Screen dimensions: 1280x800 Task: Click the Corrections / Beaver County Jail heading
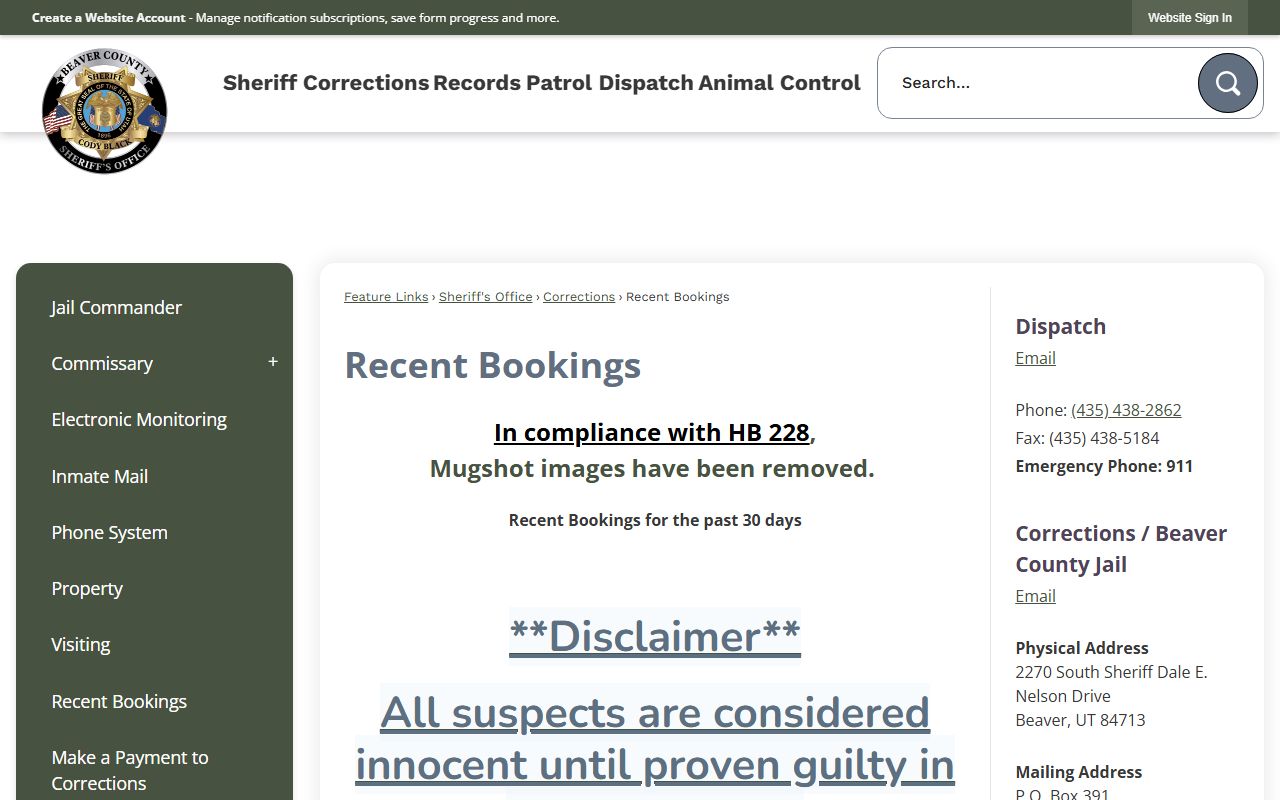(1121, 549)
